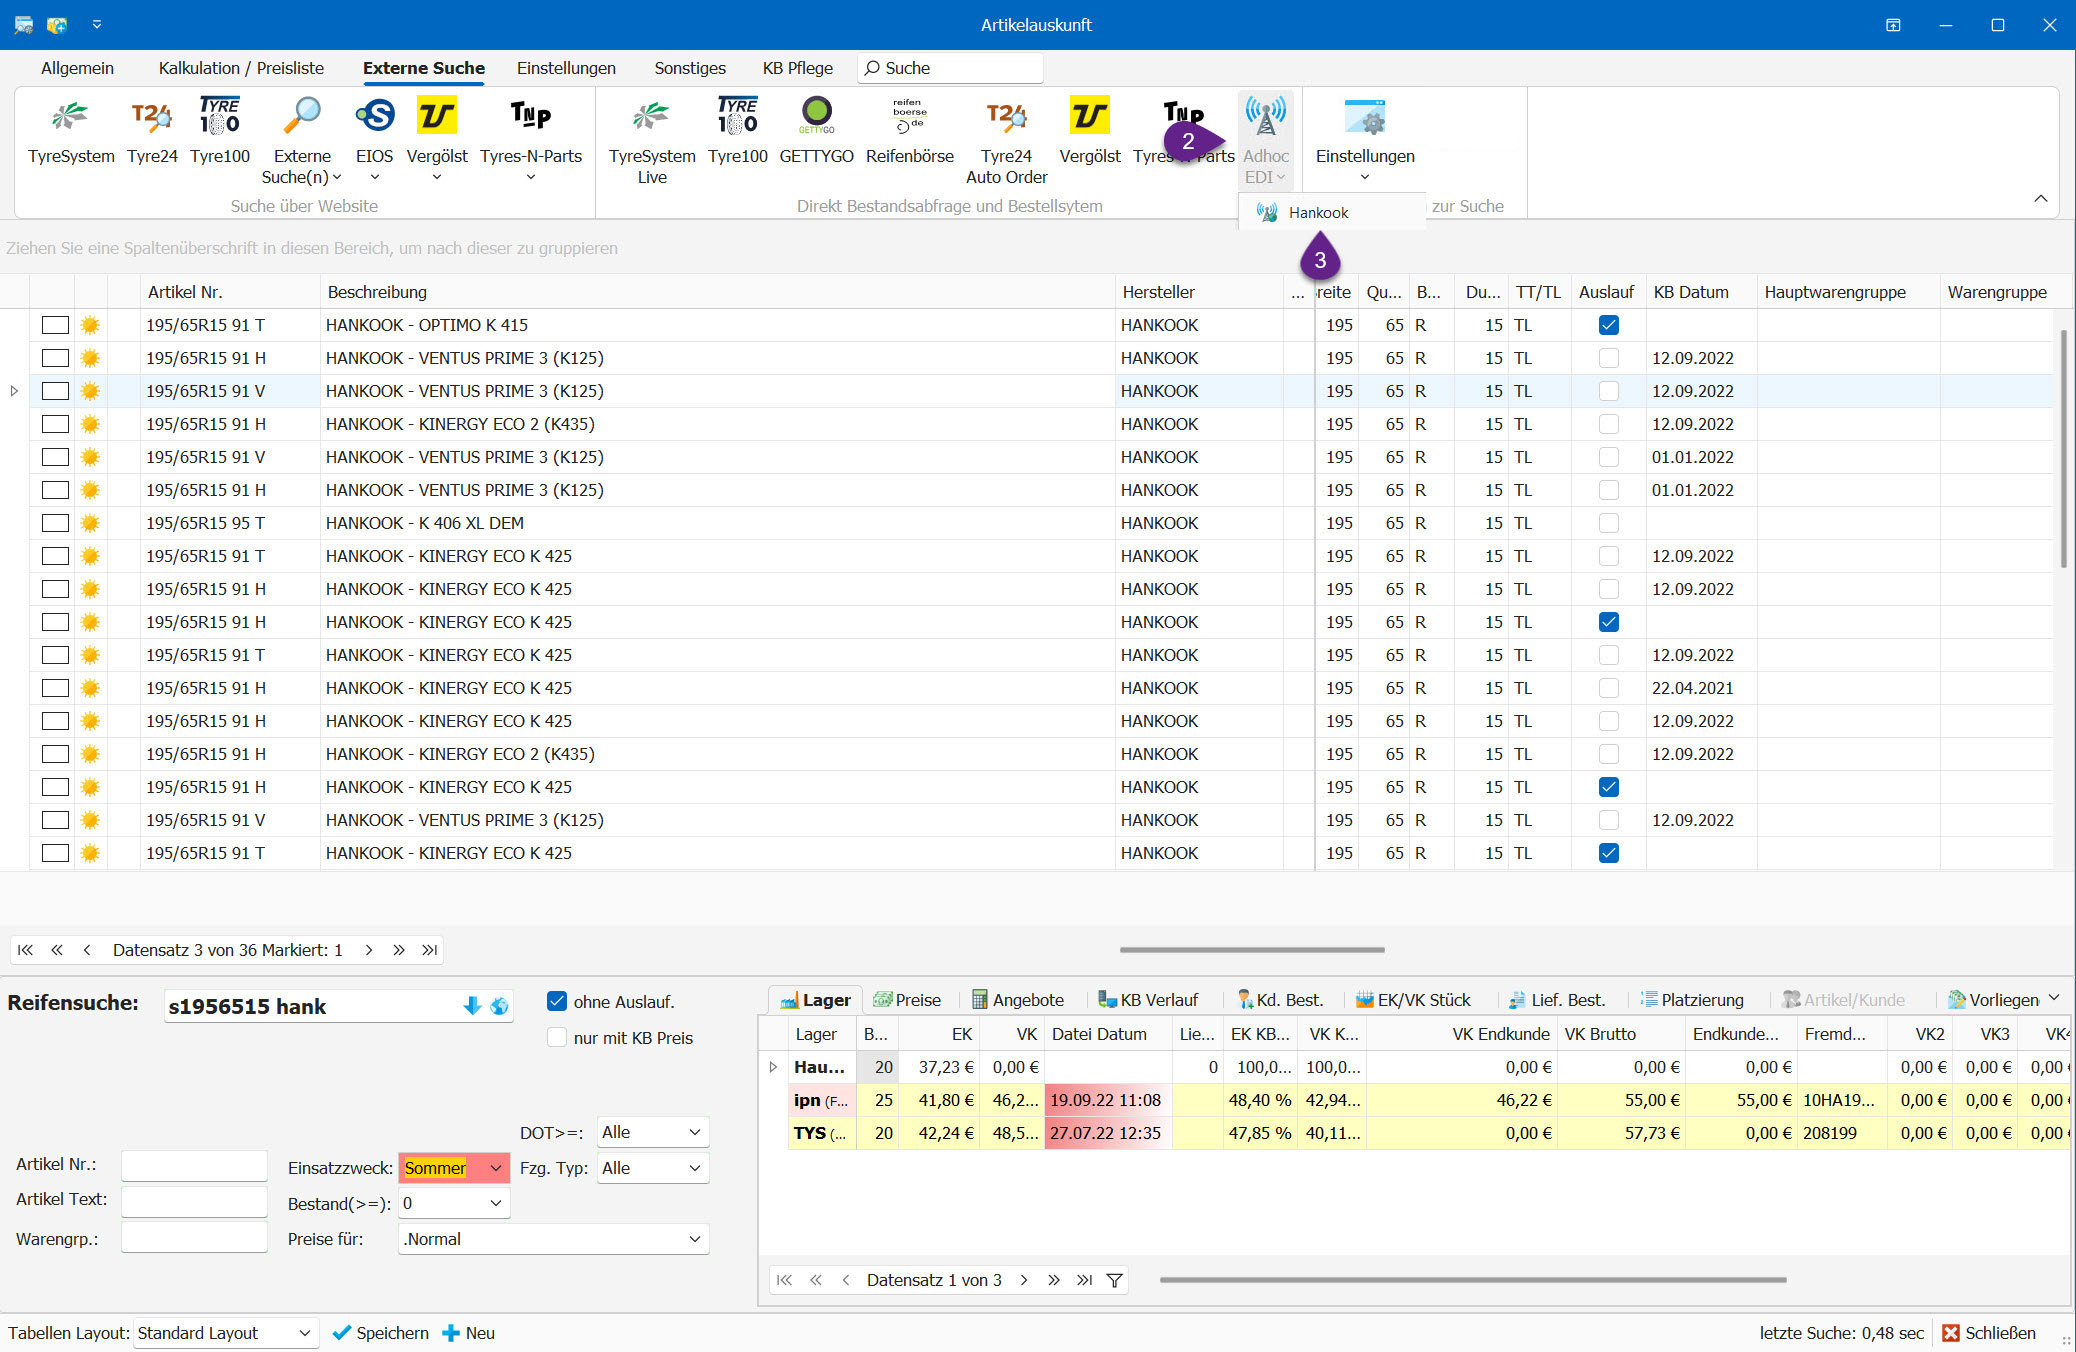This screenshot has width=2076, height=1352.
Task: Launch Tyre24 Auto Order
Action: 1007,140
